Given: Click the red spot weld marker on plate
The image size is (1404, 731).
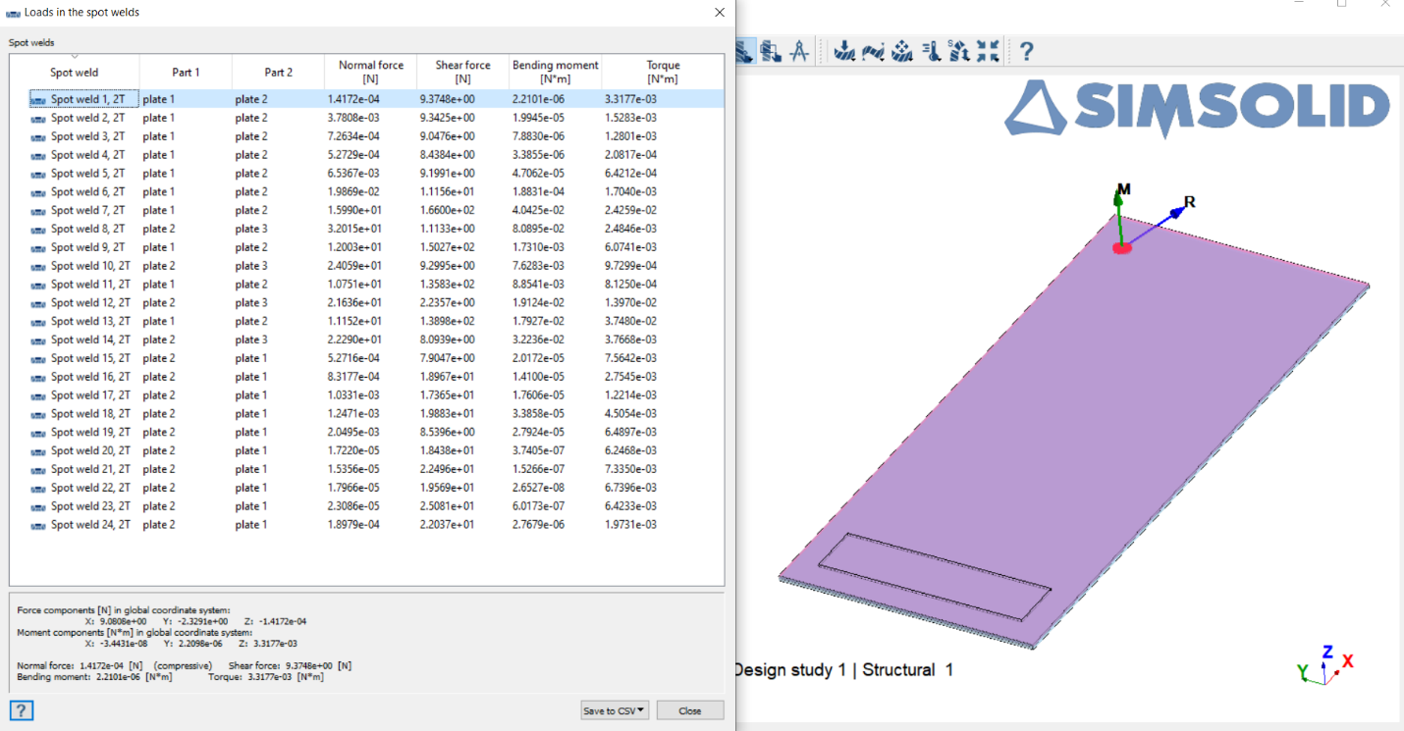Looking at the screenshot, I should pos(1122,247).
